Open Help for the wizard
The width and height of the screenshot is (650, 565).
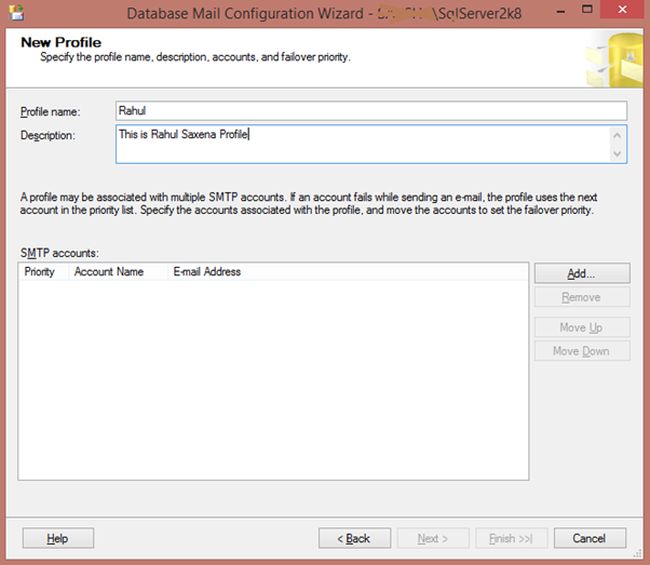tap(58, 538)
